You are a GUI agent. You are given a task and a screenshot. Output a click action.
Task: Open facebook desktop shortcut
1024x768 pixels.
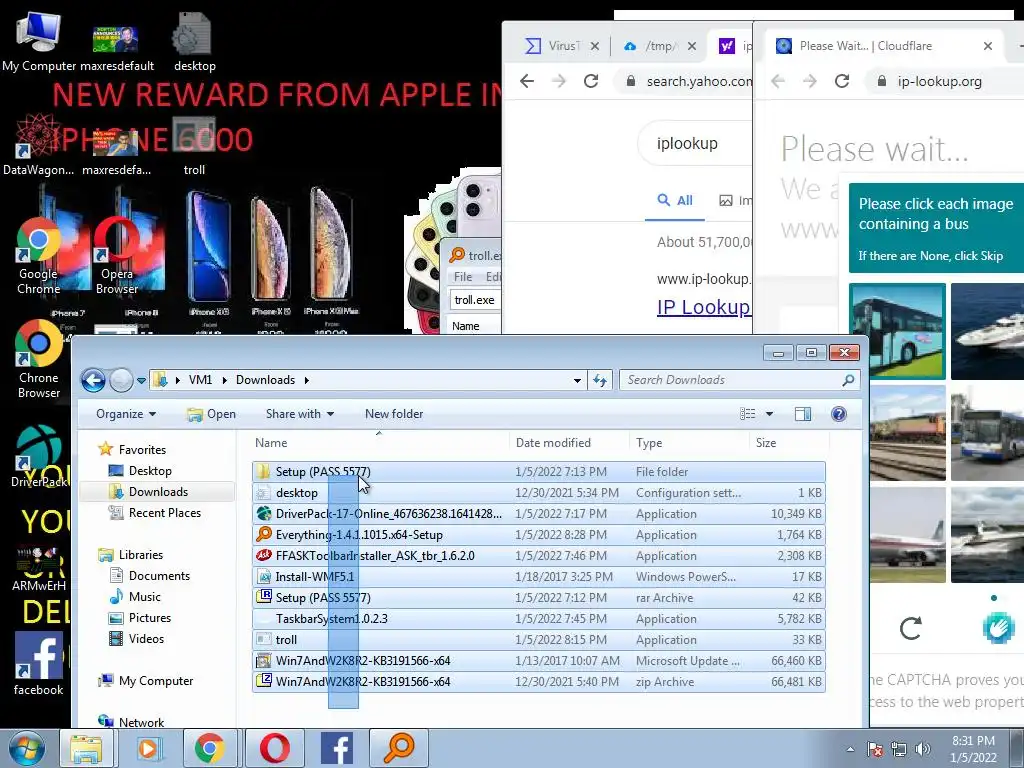39,664
